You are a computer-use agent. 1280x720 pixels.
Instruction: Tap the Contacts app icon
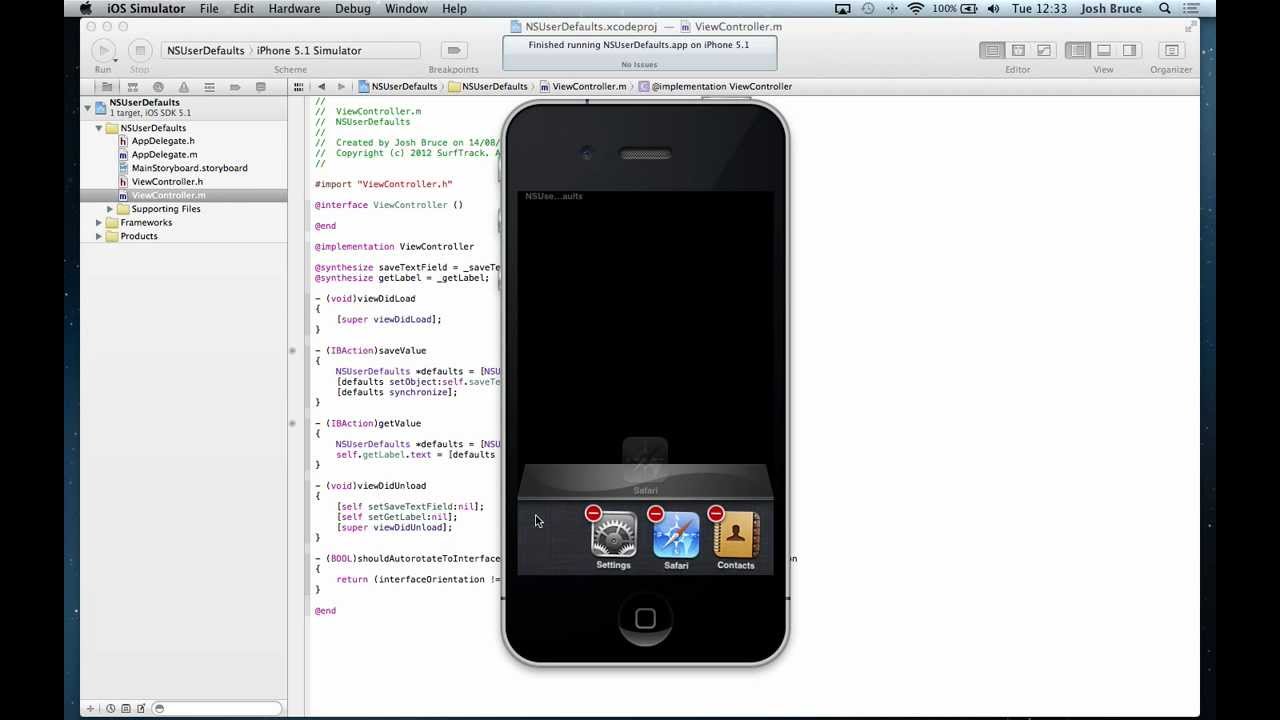tap(736, 535)
